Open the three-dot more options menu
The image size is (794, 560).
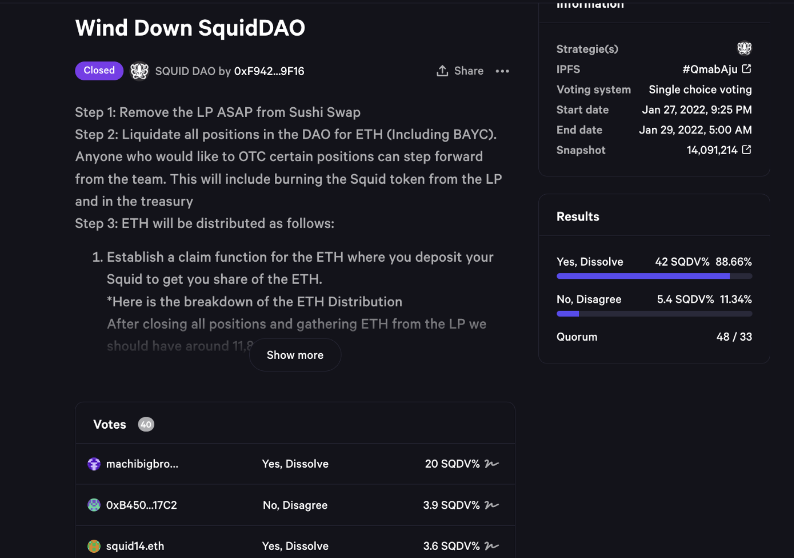click(x=502, y=71)
